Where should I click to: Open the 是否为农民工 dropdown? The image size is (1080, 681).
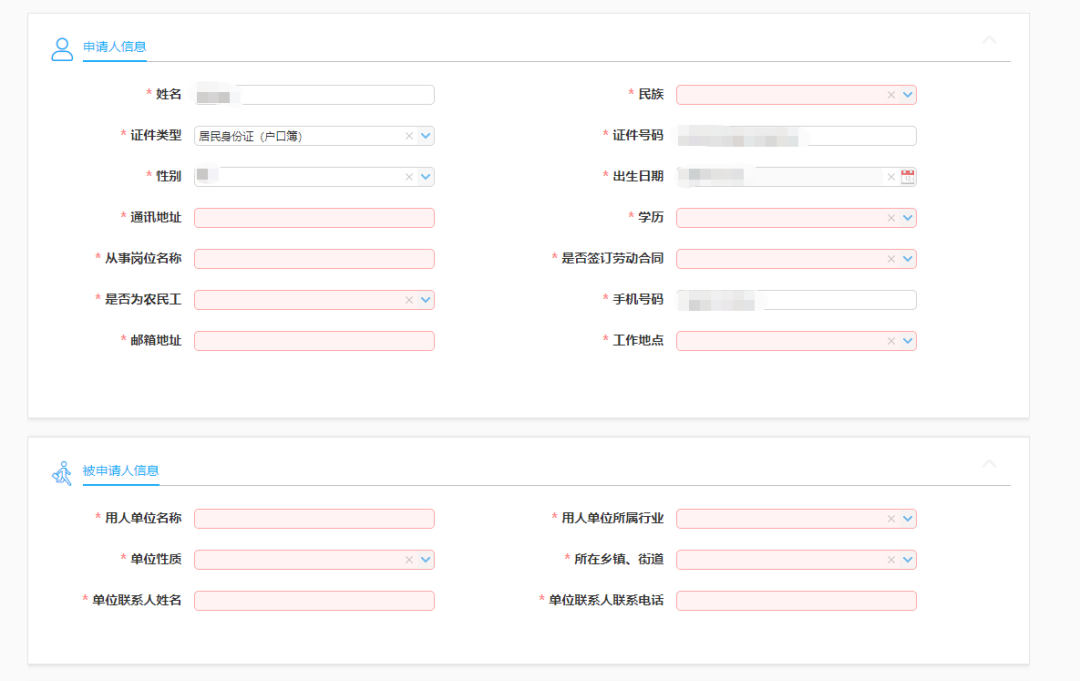point(425,300)
